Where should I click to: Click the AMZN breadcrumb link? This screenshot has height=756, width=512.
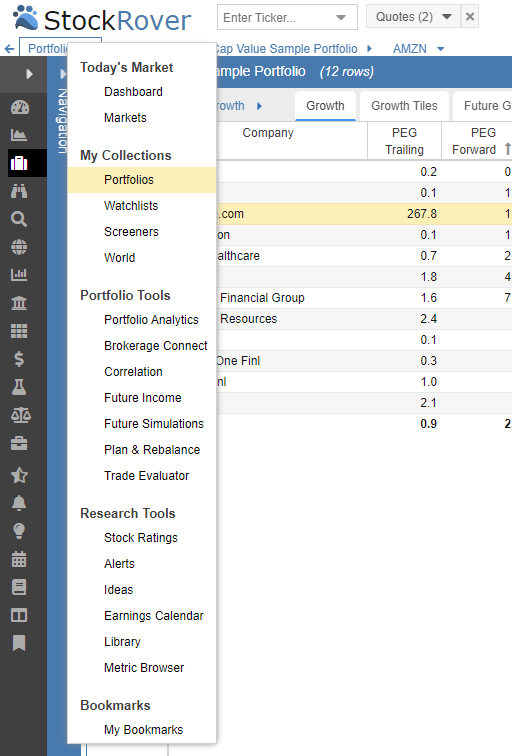click(410, 49)
